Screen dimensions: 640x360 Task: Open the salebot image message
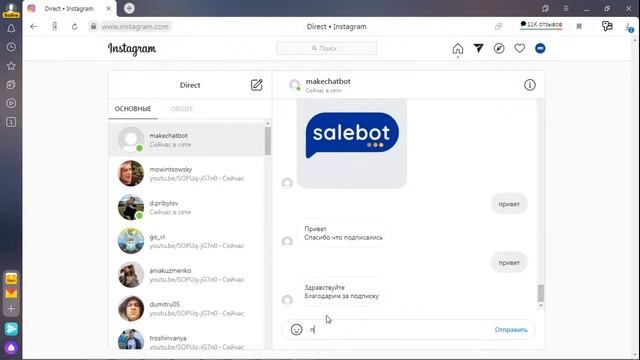click(352, 143)
